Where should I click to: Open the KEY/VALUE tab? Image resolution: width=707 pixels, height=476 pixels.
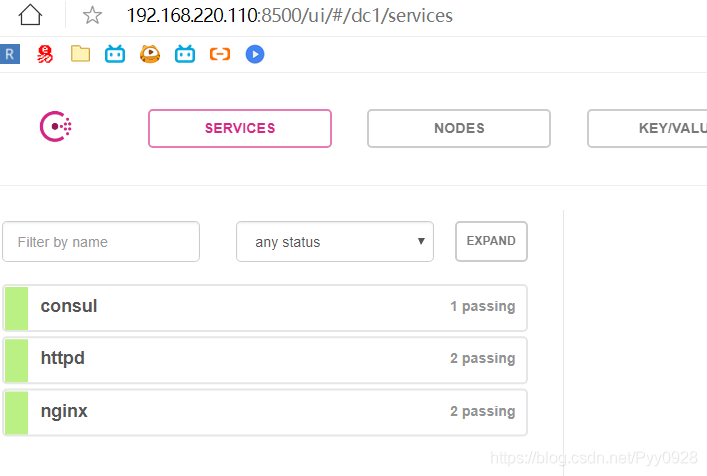pyautogui.click(x=647, y=128)
